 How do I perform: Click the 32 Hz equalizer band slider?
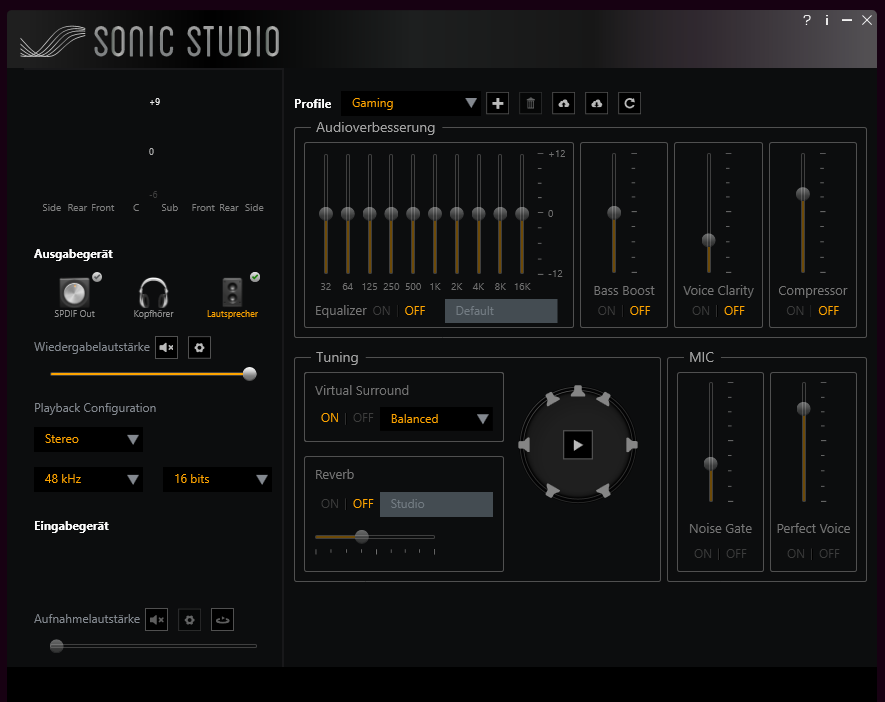[x=326, y=214]
